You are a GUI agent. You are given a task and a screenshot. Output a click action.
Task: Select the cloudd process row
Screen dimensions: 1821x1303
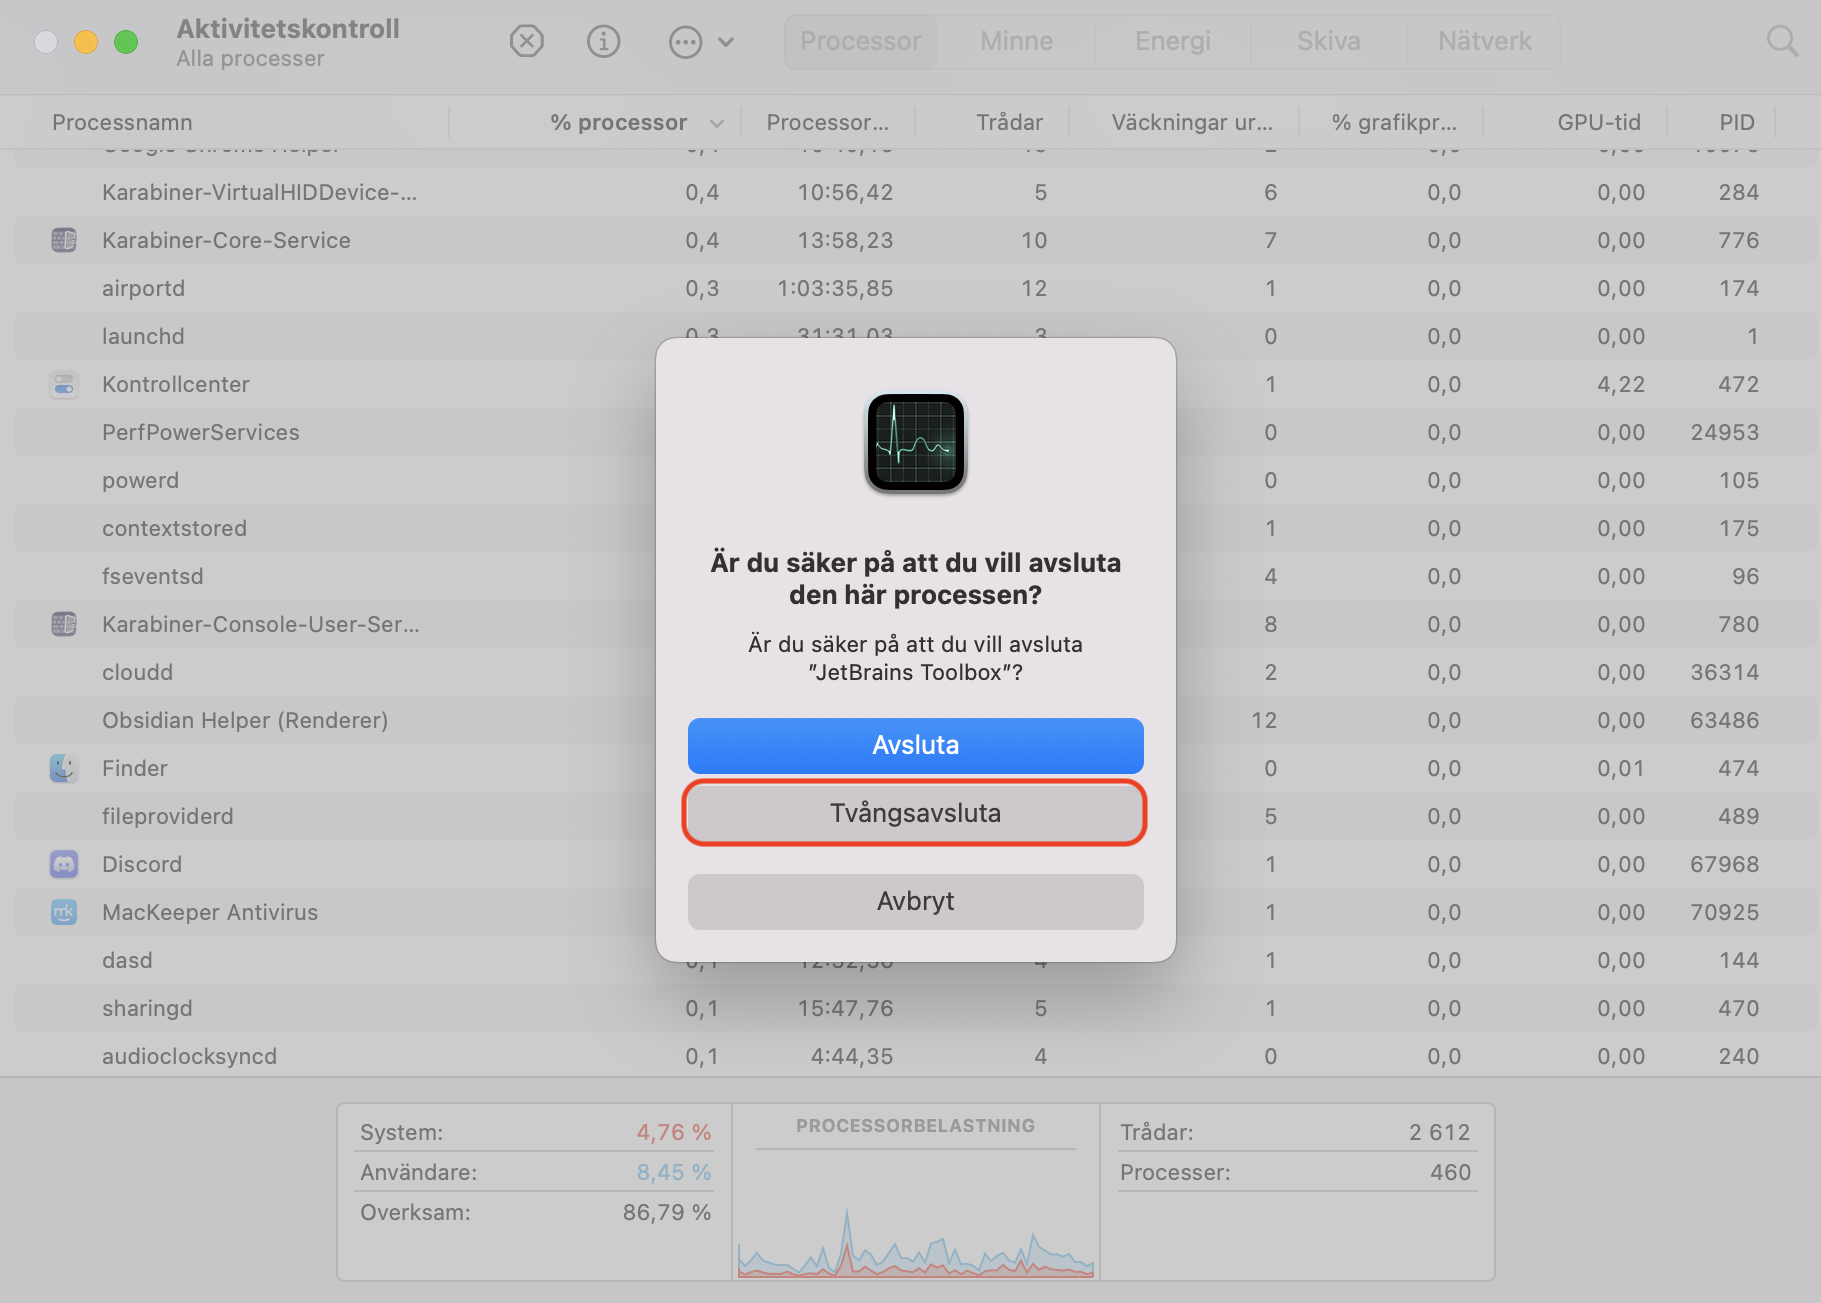tap(915, 672)
